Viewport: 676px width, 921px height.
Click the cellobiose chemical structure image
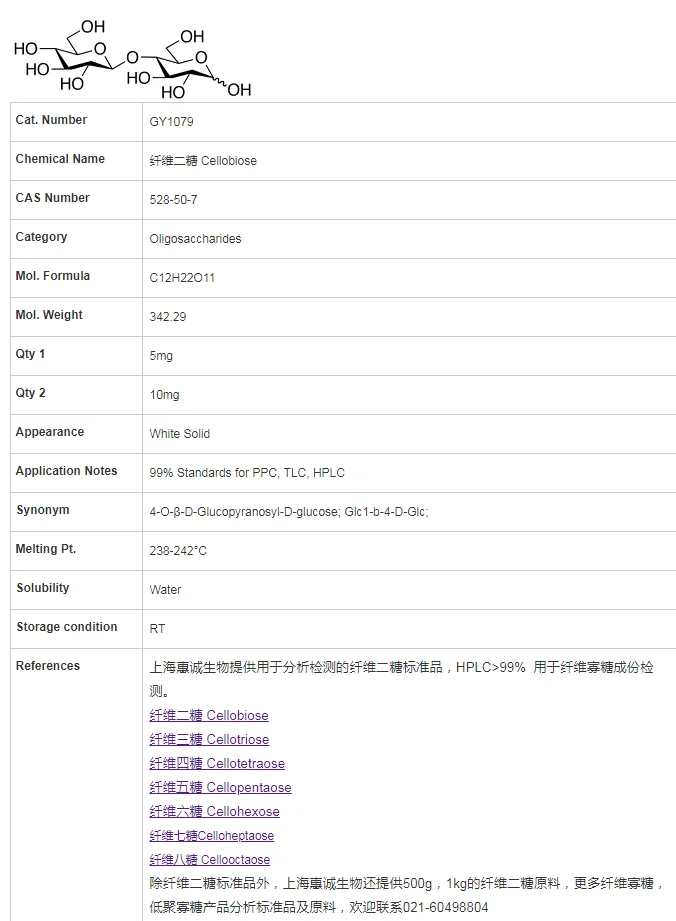coord(133,59)
